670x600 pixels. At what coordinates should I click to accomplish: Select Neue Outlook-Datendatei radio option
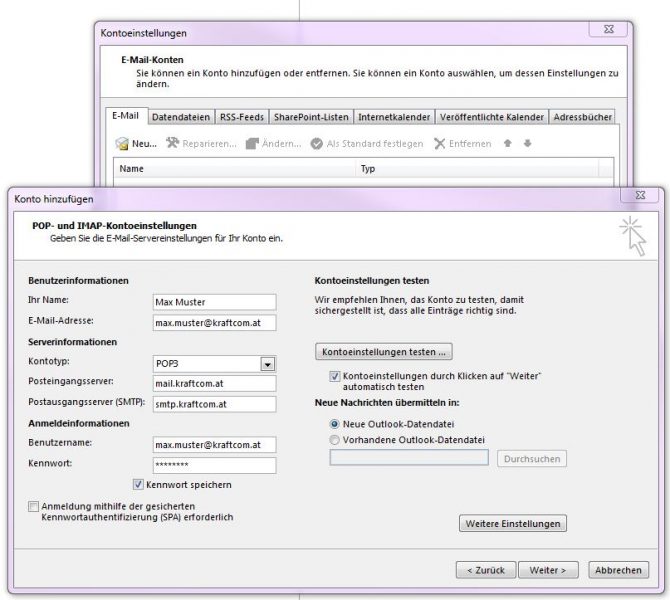point(335,423)
